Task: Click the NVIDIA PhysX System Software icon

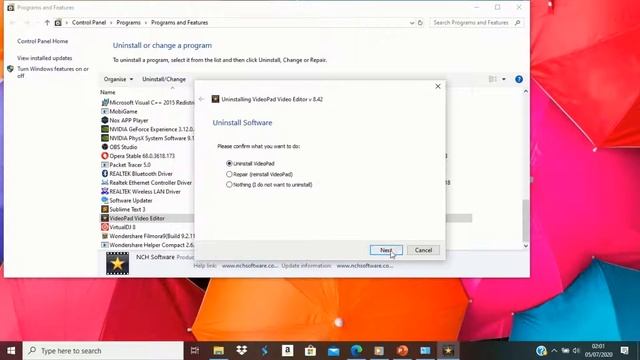Action: pyautogui.click(x=104, y=138)
